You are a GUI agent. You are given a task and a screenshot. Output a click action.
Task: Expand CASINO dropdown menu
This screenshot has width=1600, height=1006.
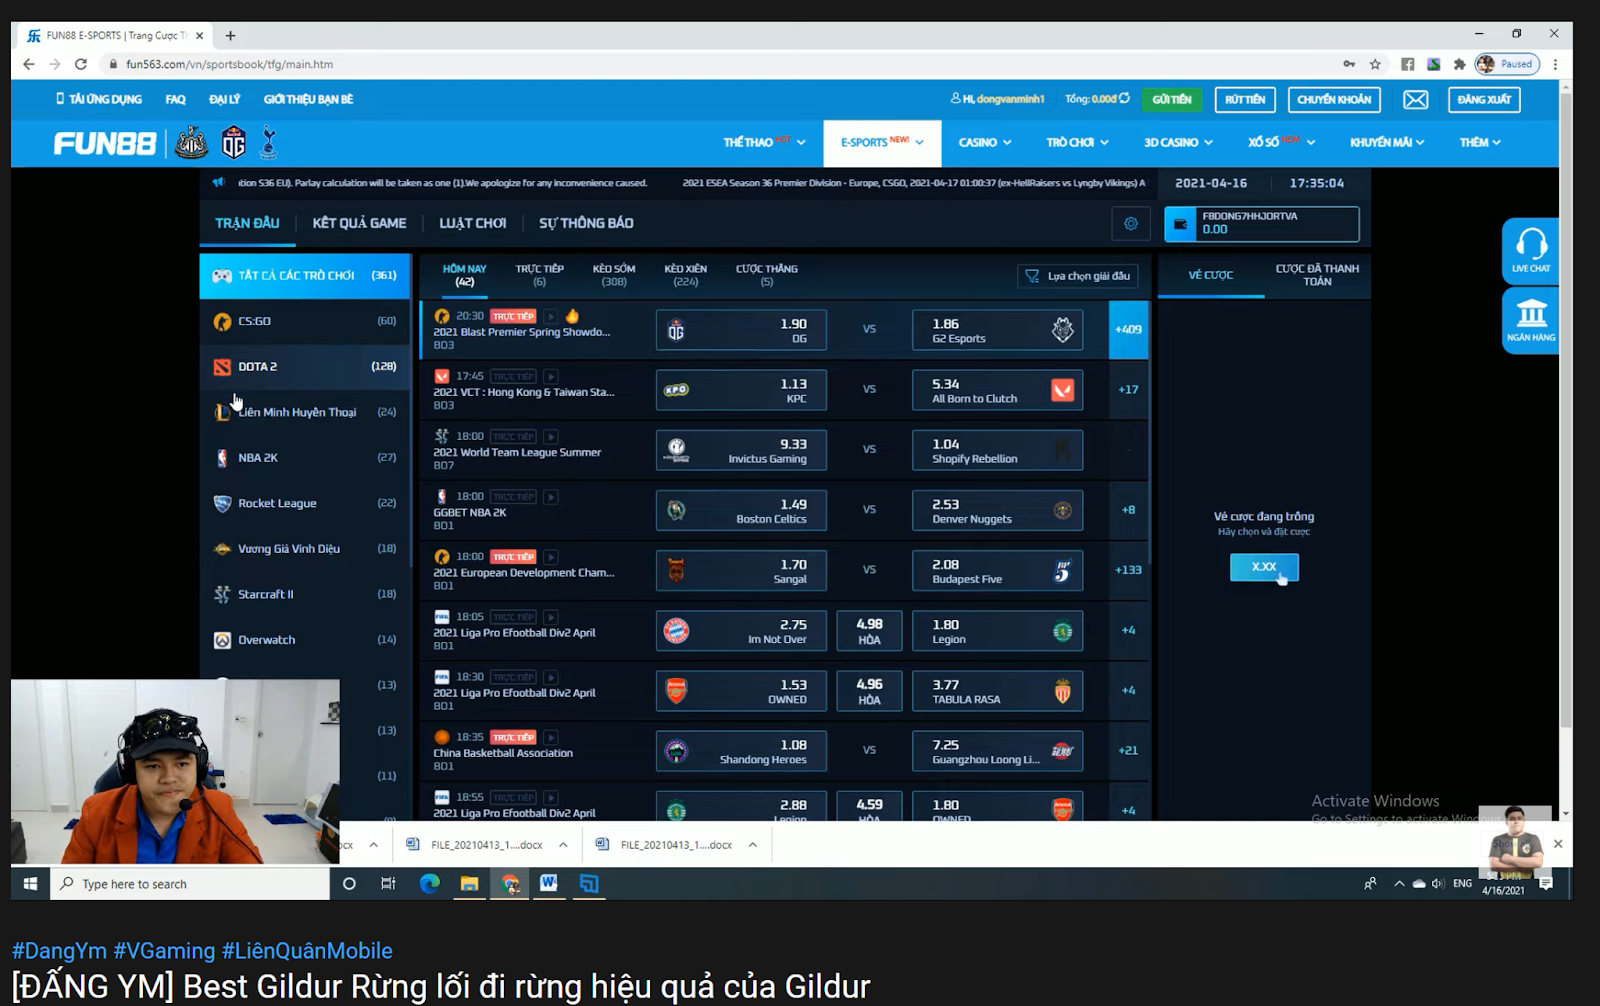pos(985,143)
